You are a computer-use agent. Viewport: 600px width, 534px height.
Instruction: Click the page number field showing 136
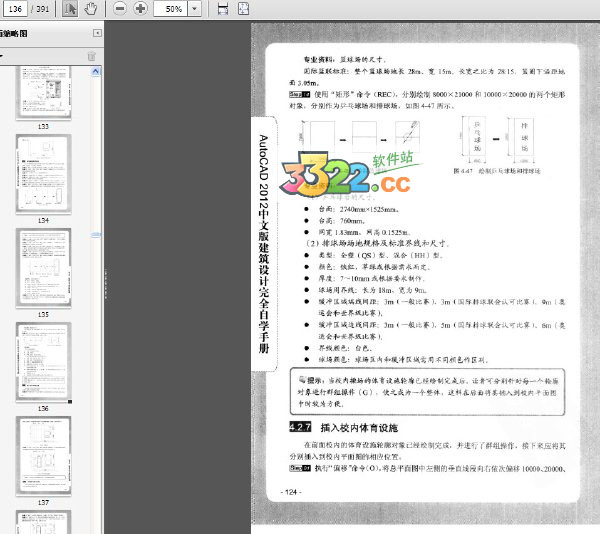(x=15, y=8)
